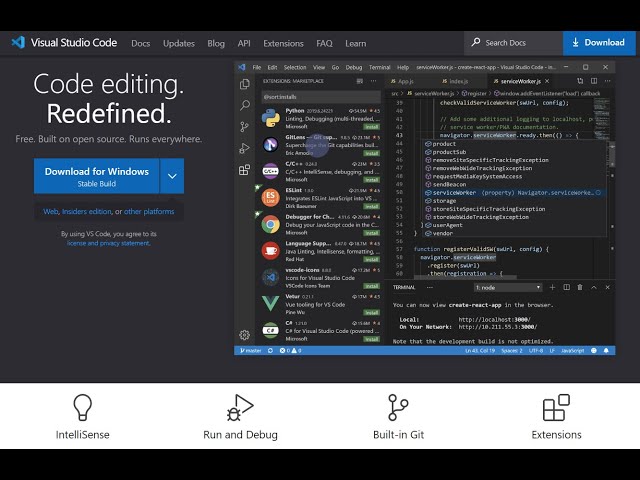Viewport: 640px width, 480px height.
Task: Open the Terminal menu in the editor
Action: pos(380,67)
